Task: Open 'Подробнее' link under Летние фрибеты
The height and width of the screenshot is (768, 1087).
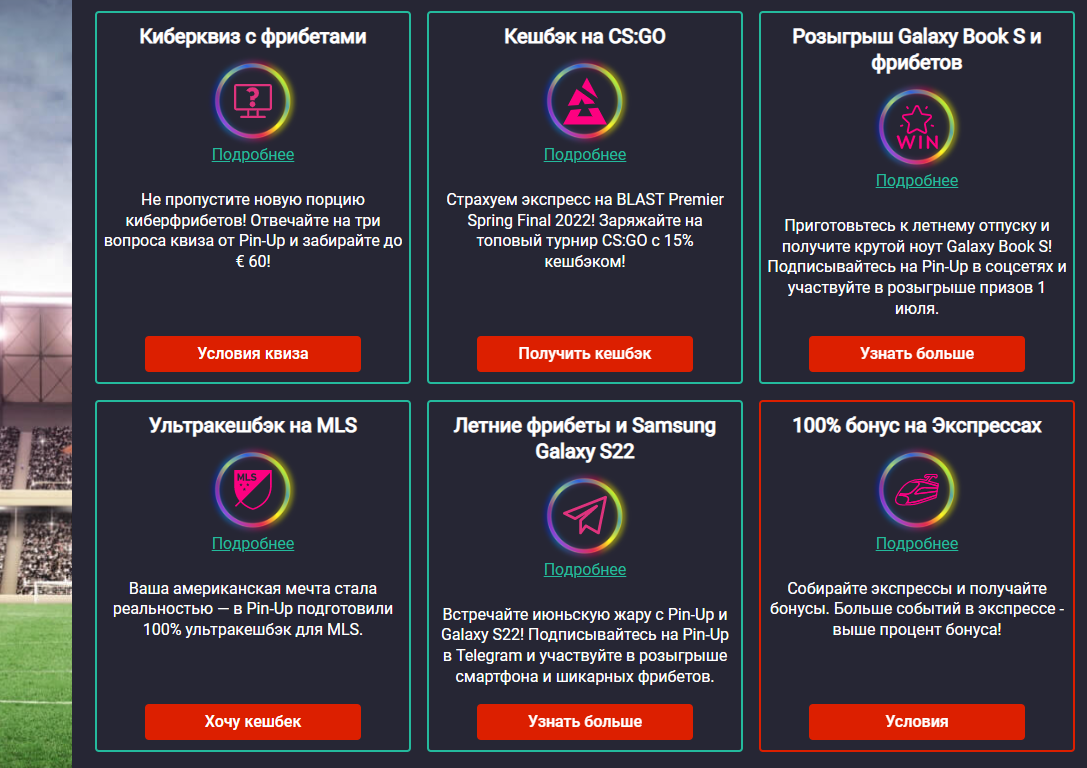Action: (x=585, y=569)
